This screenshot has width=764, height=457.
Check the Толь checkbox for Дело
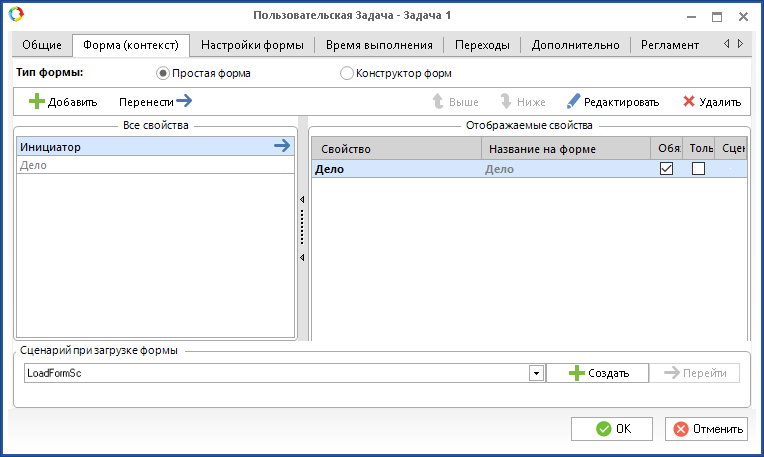click(698, 169)
